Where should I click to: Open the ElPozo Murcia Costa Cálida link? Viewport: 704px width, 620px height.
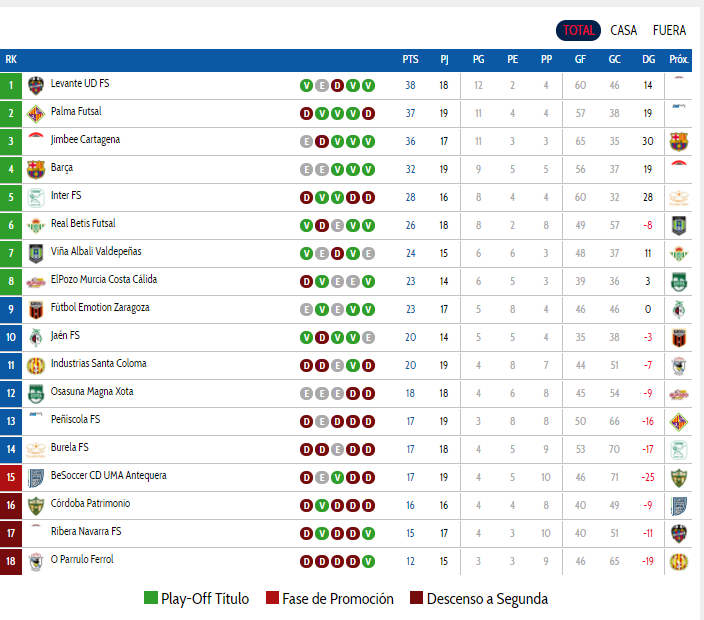click(104, 279)
